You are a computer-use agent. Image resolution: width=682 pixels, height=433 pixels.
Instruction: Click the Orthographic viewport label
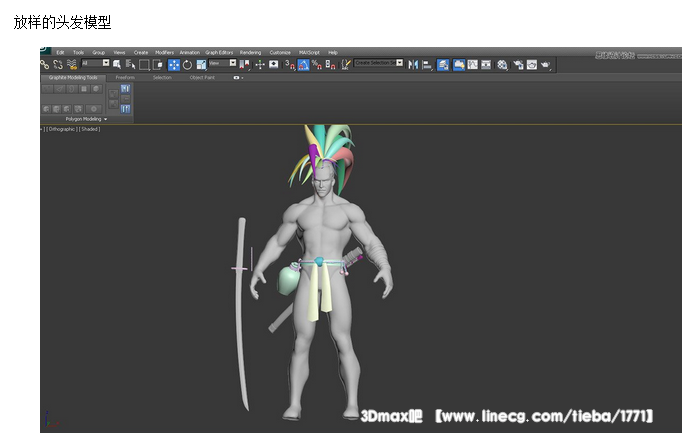[x=62, y=129]
